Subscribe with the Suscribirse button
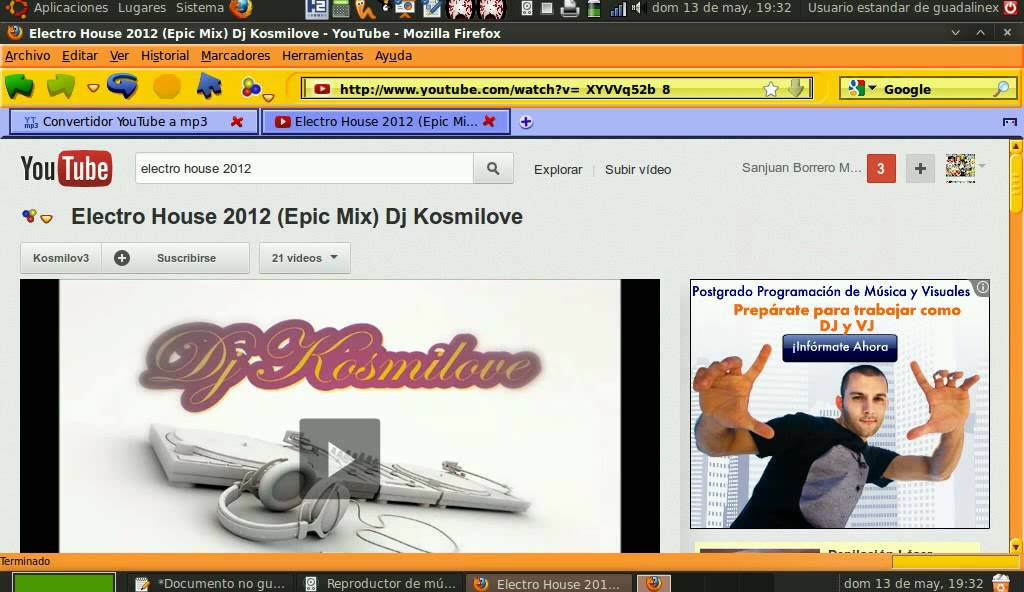 176,258
